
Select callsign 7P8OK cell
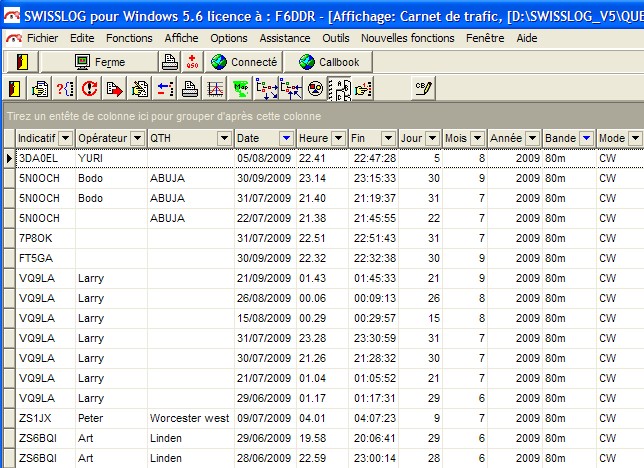[45, 238]
